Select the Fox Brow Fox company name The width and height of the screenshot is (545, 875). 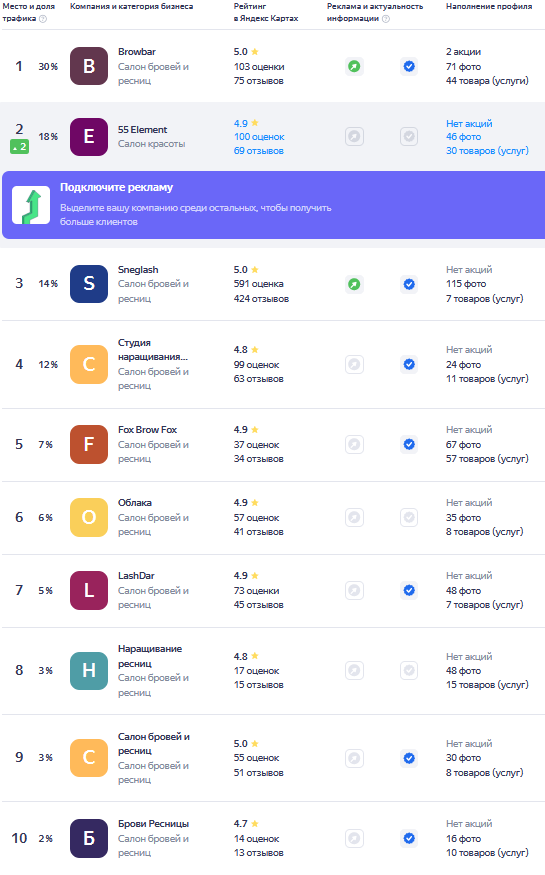(147, 430)
